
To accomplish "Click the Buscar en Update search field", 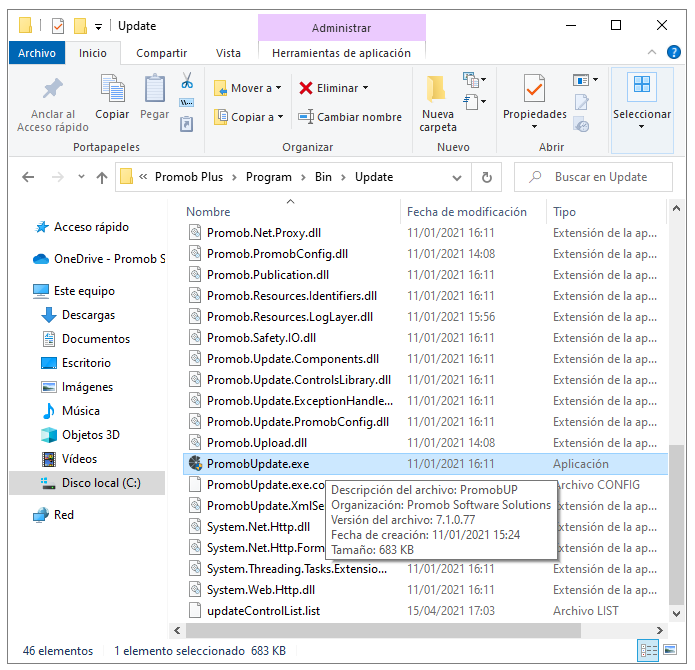I will (x=593, y=177).
